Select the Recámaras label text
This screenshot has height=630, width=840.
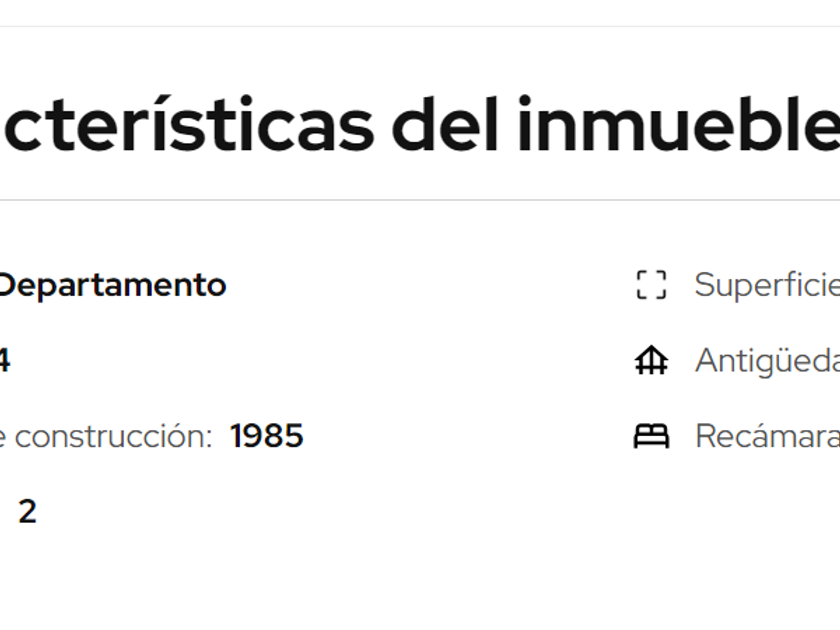coord(766,436)
